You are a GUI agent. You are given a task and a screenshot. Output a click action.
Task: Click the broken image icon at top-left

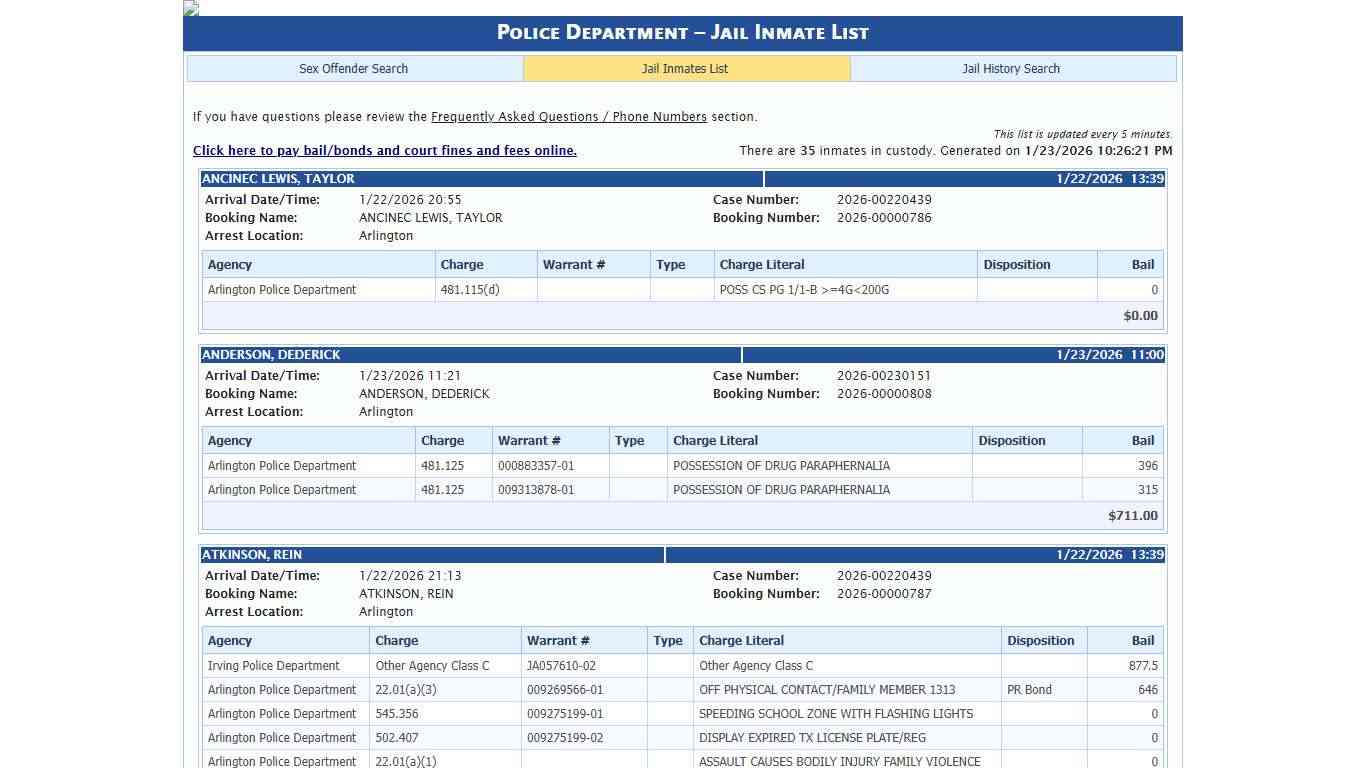coord(191,8)
